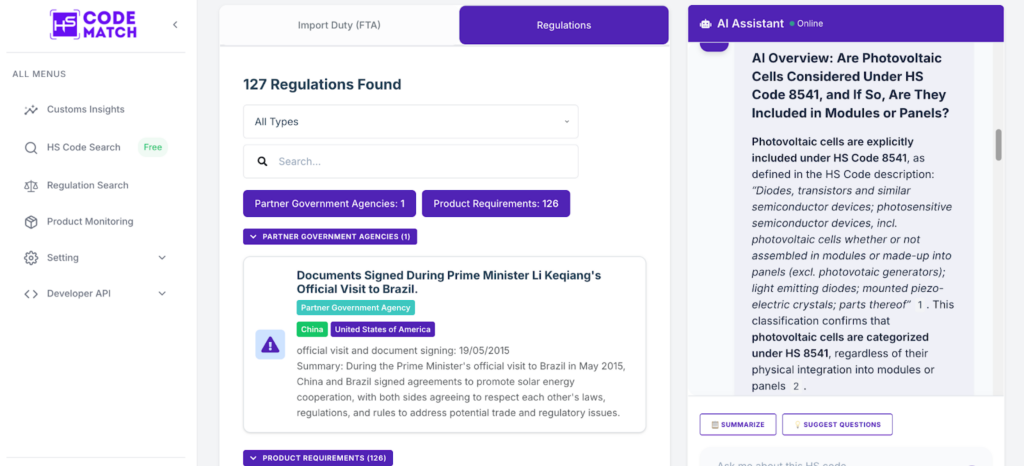This screenshot has width=1024, height=466.
Task: Click the Setting gear icon
Action: 30,258
